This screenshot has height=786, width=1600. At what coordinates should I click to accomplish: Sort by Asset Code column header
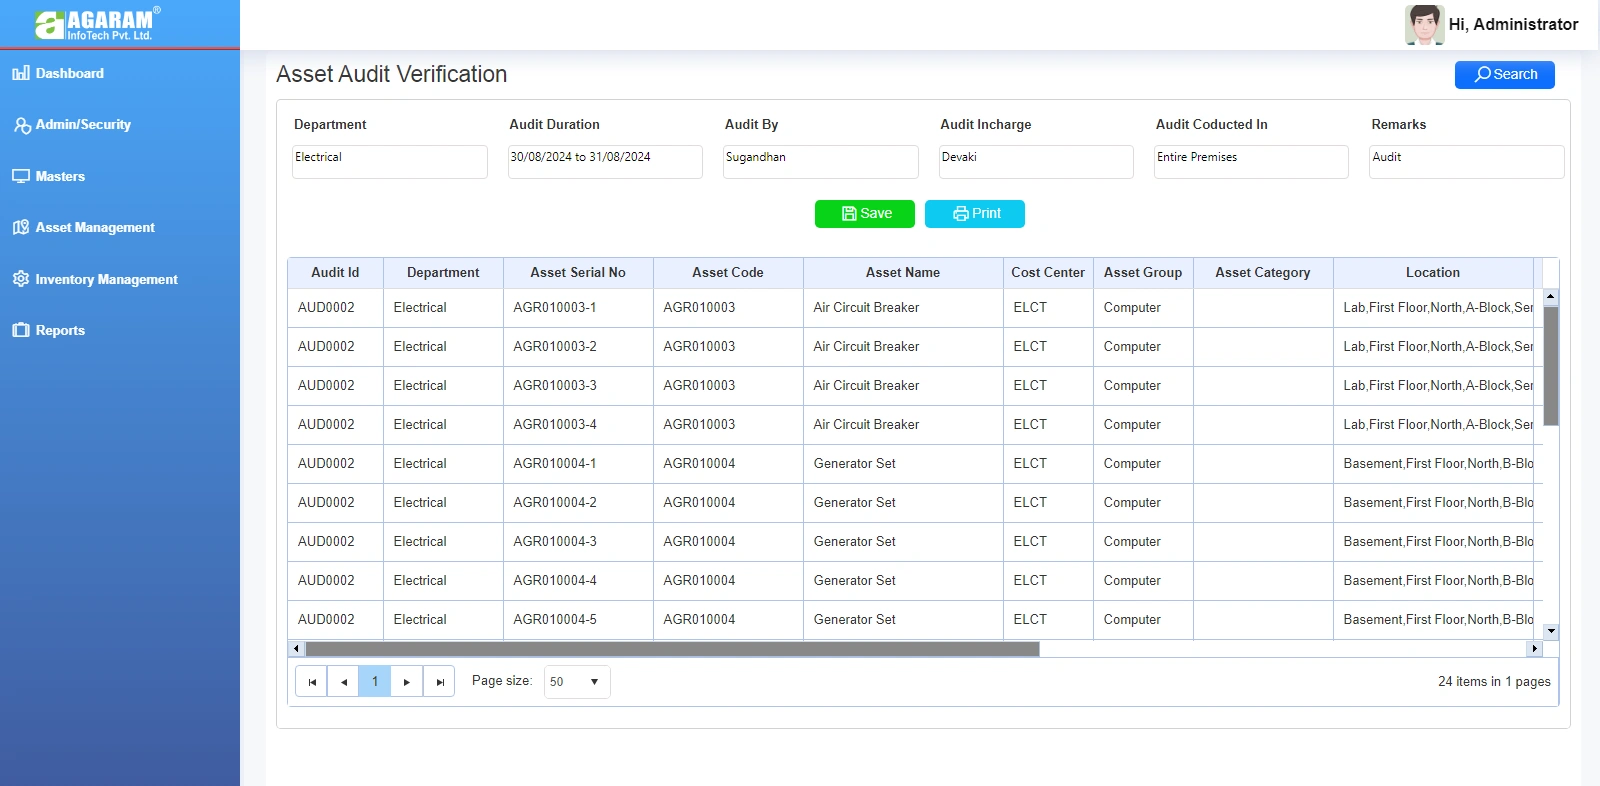(x=728, y=273)
